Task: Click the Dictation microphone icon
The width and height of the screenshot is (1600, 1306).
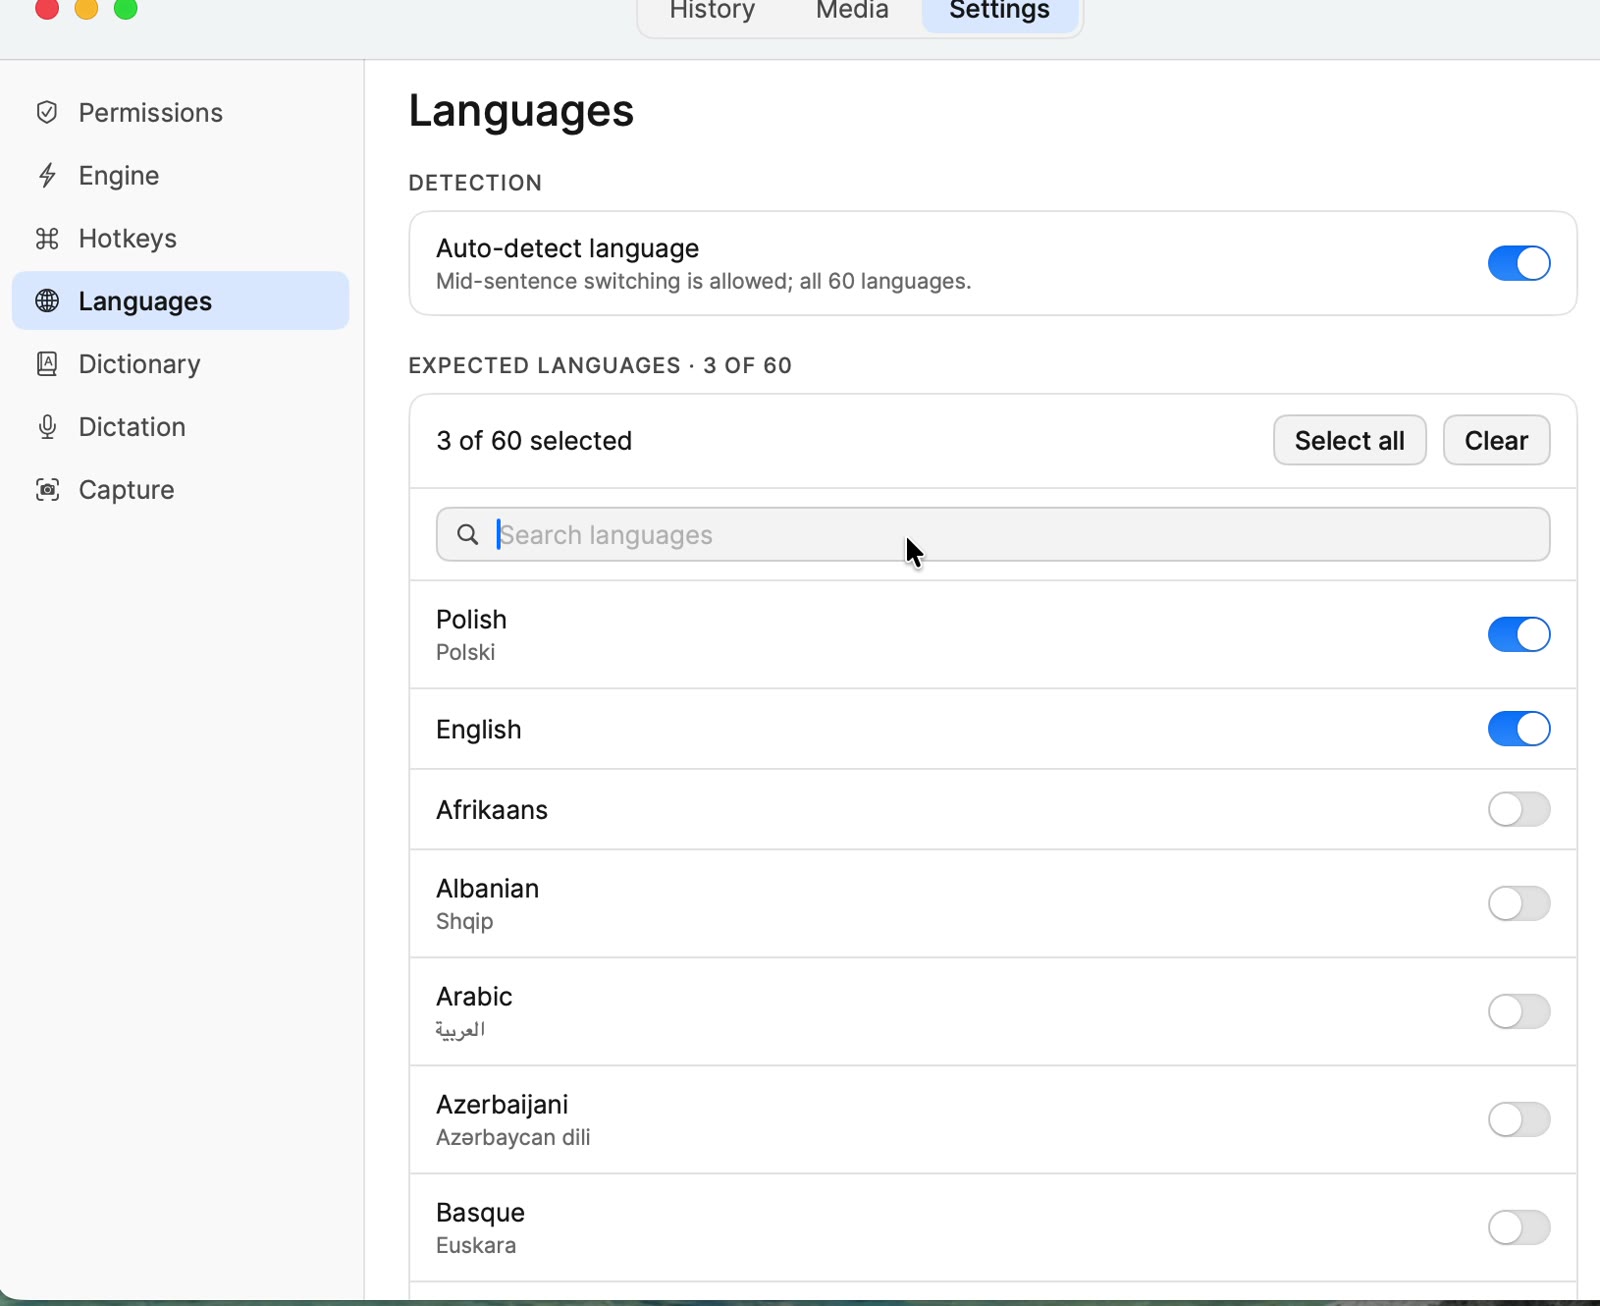Action: click(47, 427)
